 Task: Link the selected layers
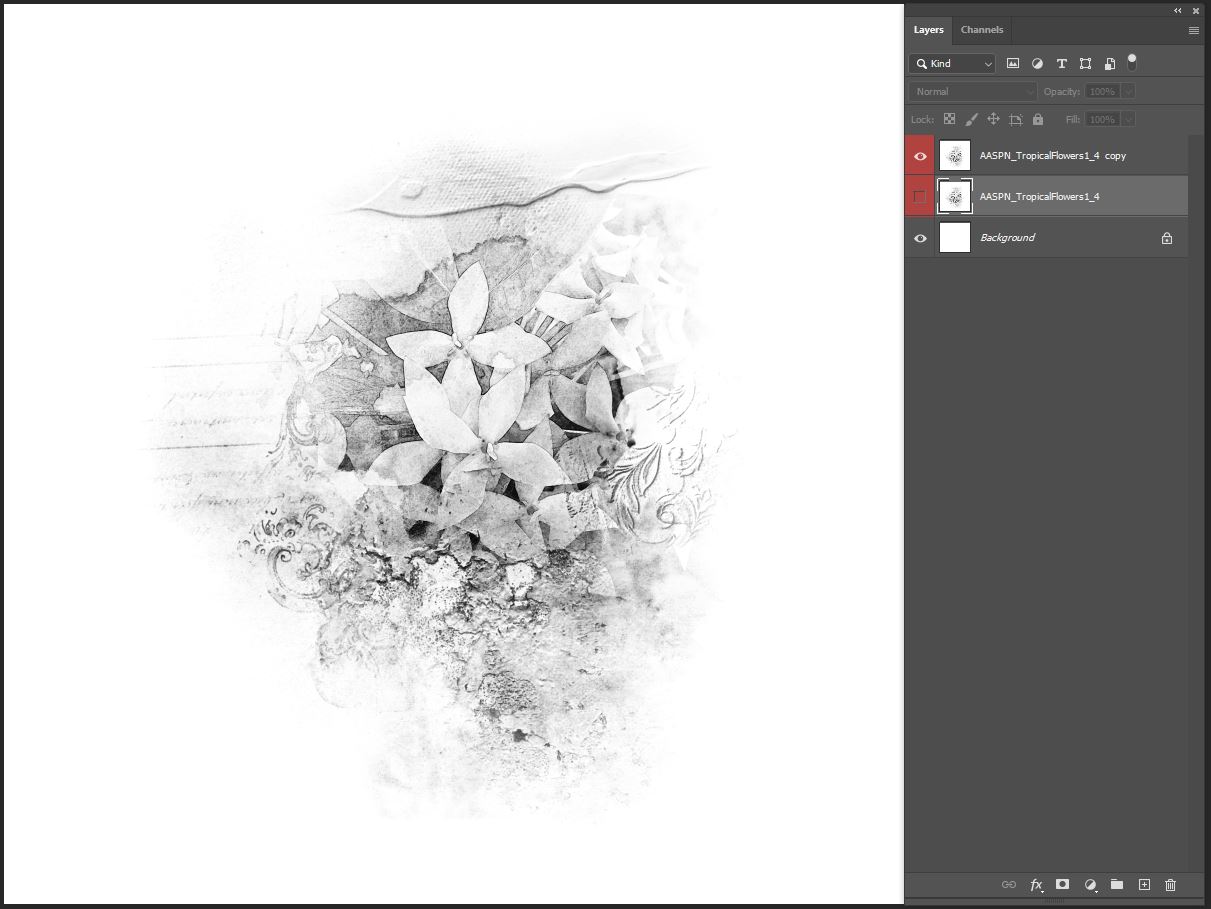click(1009, 885)
